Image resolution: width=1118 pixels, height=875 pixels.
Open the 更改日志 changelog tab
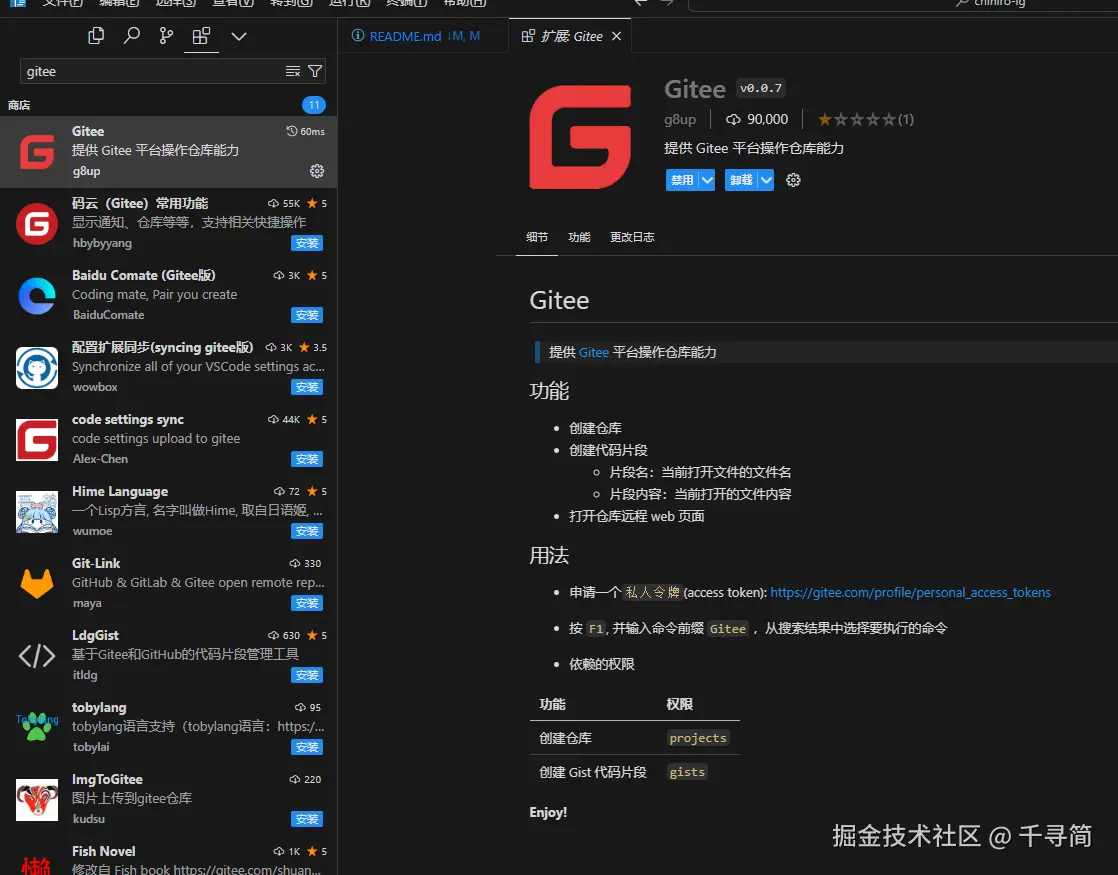click(632, 237)
